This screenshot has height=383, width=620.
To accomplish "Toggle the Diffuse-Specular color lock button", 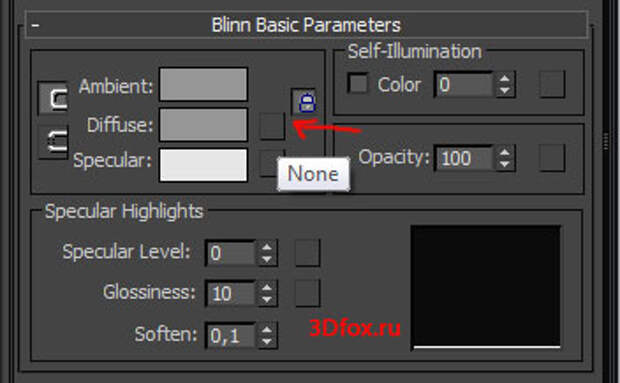I will [53, 142].
